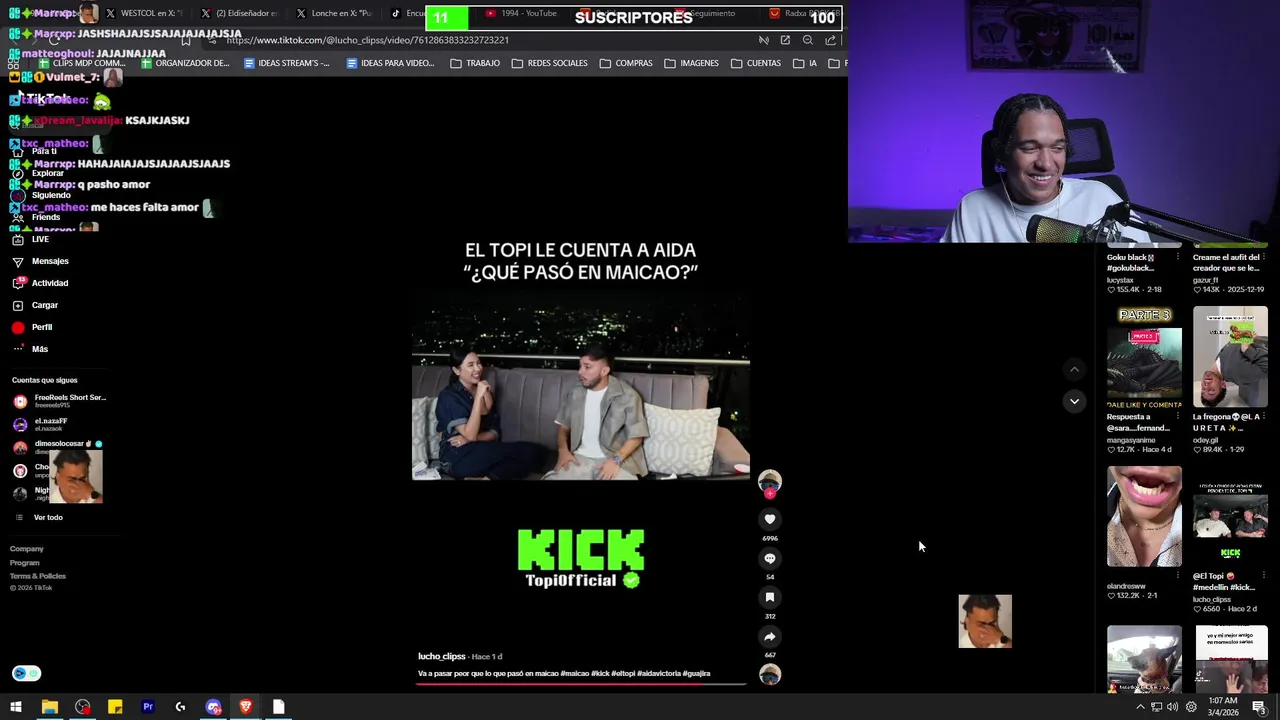Open the Program footer link

(25, 563)
